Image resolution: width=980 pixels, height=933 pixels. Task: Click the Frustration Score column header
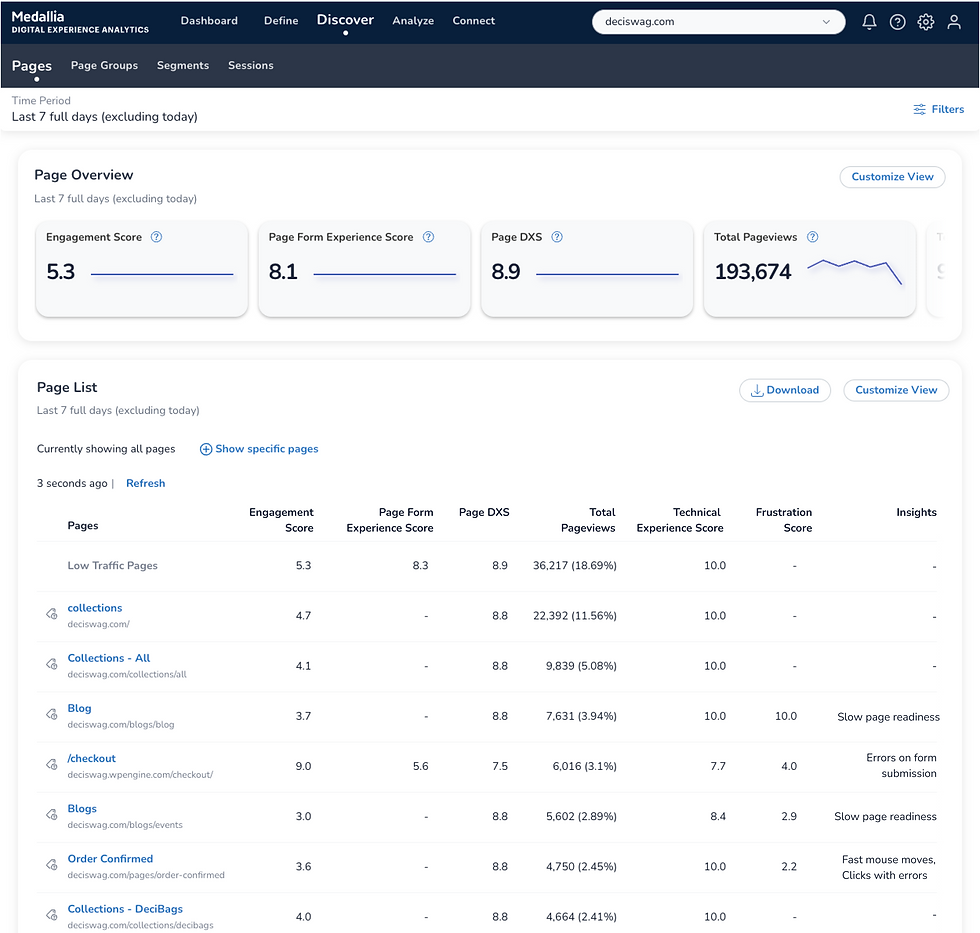tap(783, 520)
